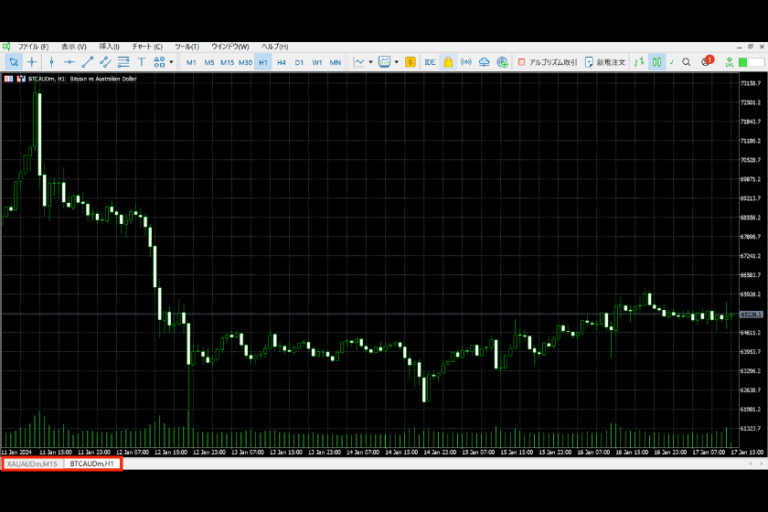
Task: Open the search magnifier icon
Action: pyautogui.click(x=686, y=62)
